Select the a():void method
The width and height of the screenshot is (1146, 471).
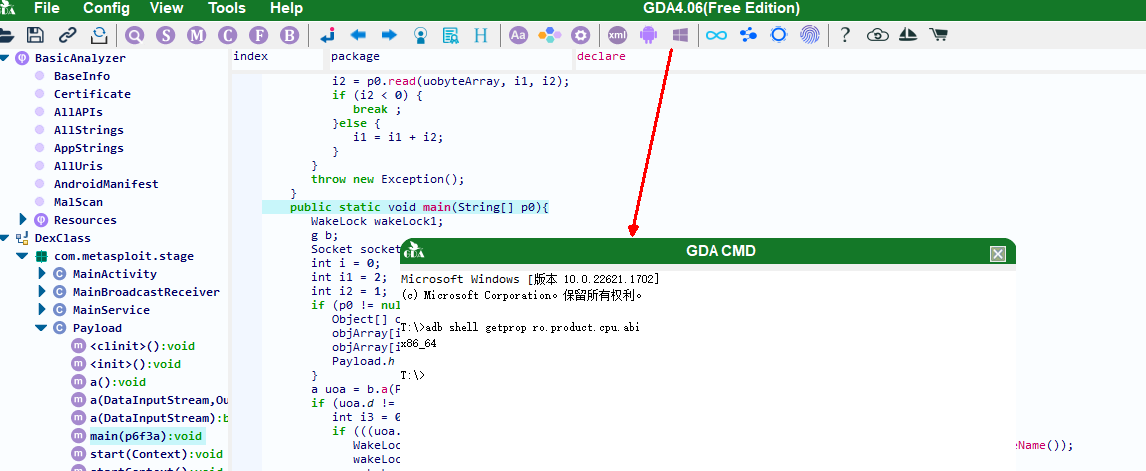(x=118, y=382)
